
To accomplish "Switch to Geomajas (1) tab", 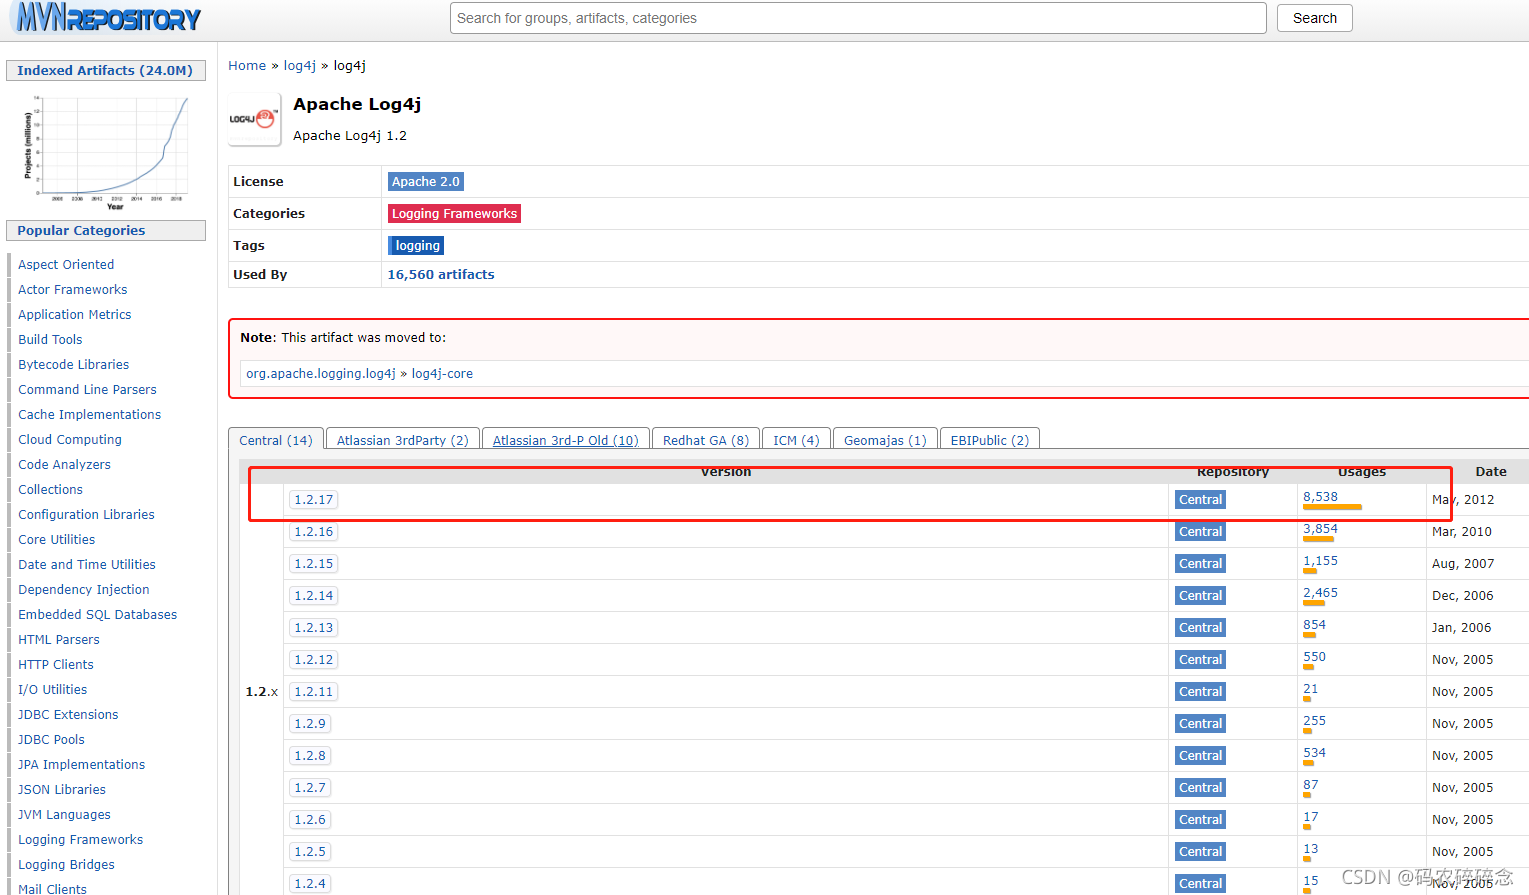I will coord(885,440).
